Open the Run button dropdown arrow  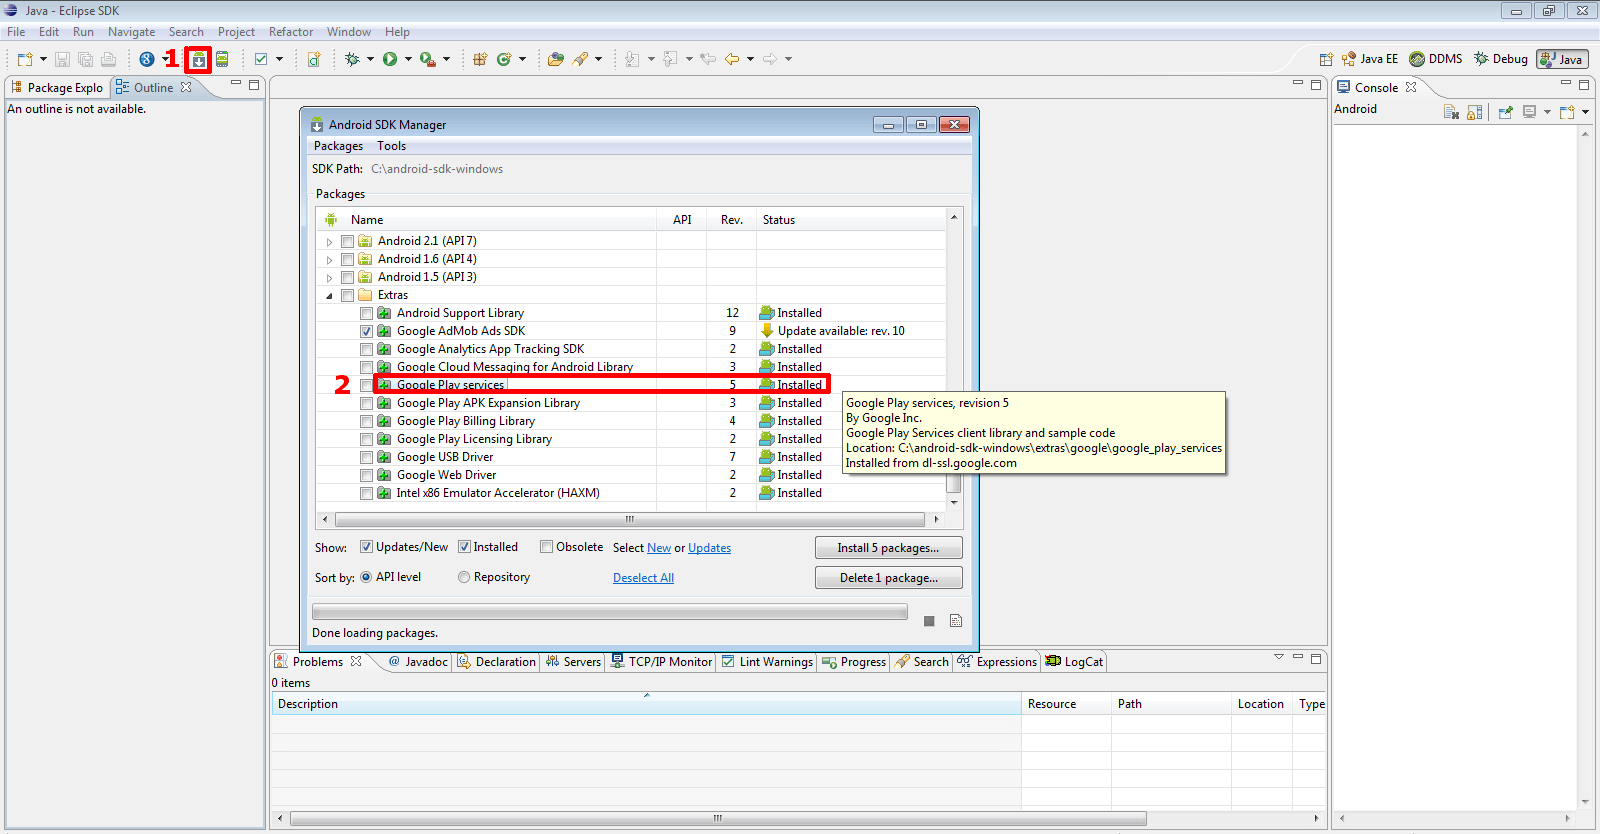click(x=408, y=60)
